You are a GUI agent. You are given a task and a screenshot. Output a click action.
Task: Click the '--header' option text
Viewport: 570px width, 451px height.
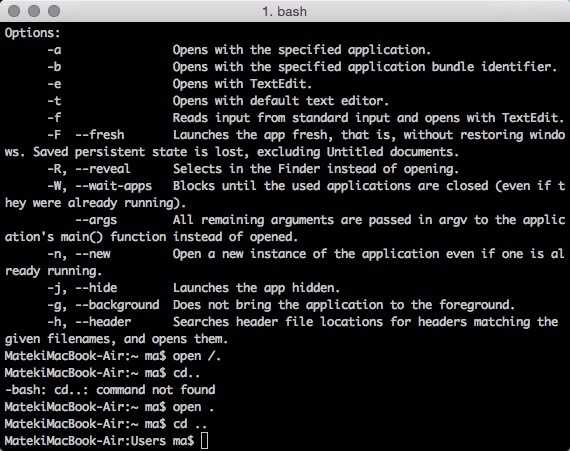click(103, 322)
